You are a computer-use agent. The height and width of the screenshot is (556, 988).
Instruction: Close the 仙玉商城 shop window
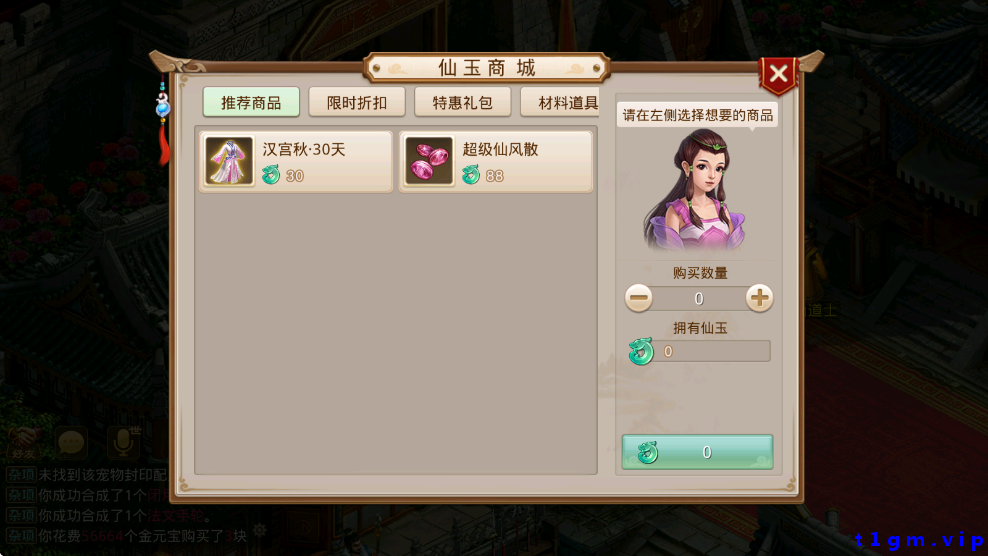point(779,74)
